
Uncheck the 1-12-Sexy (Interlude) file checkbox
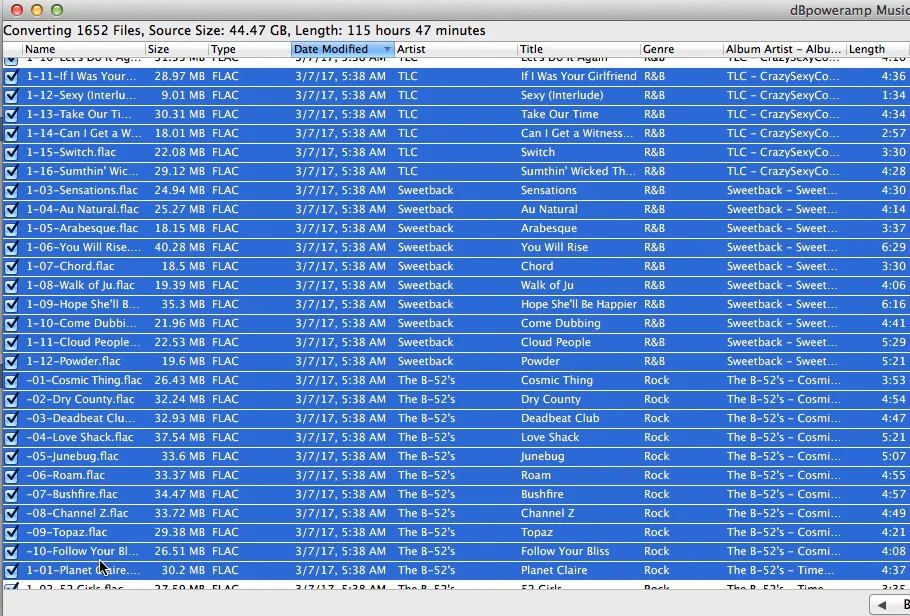(x=11, y=96)
